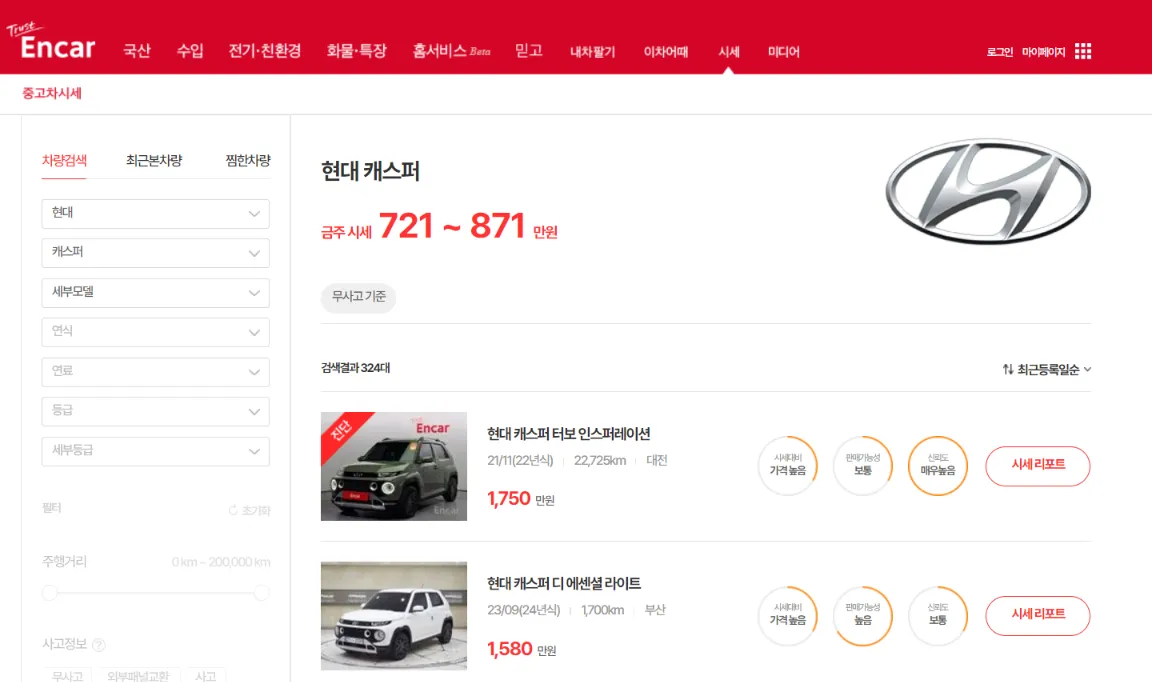Click the 신뢰도 보통 gauge for 1,580 listing
The image size is (1152, 682).
click(937, 616)
